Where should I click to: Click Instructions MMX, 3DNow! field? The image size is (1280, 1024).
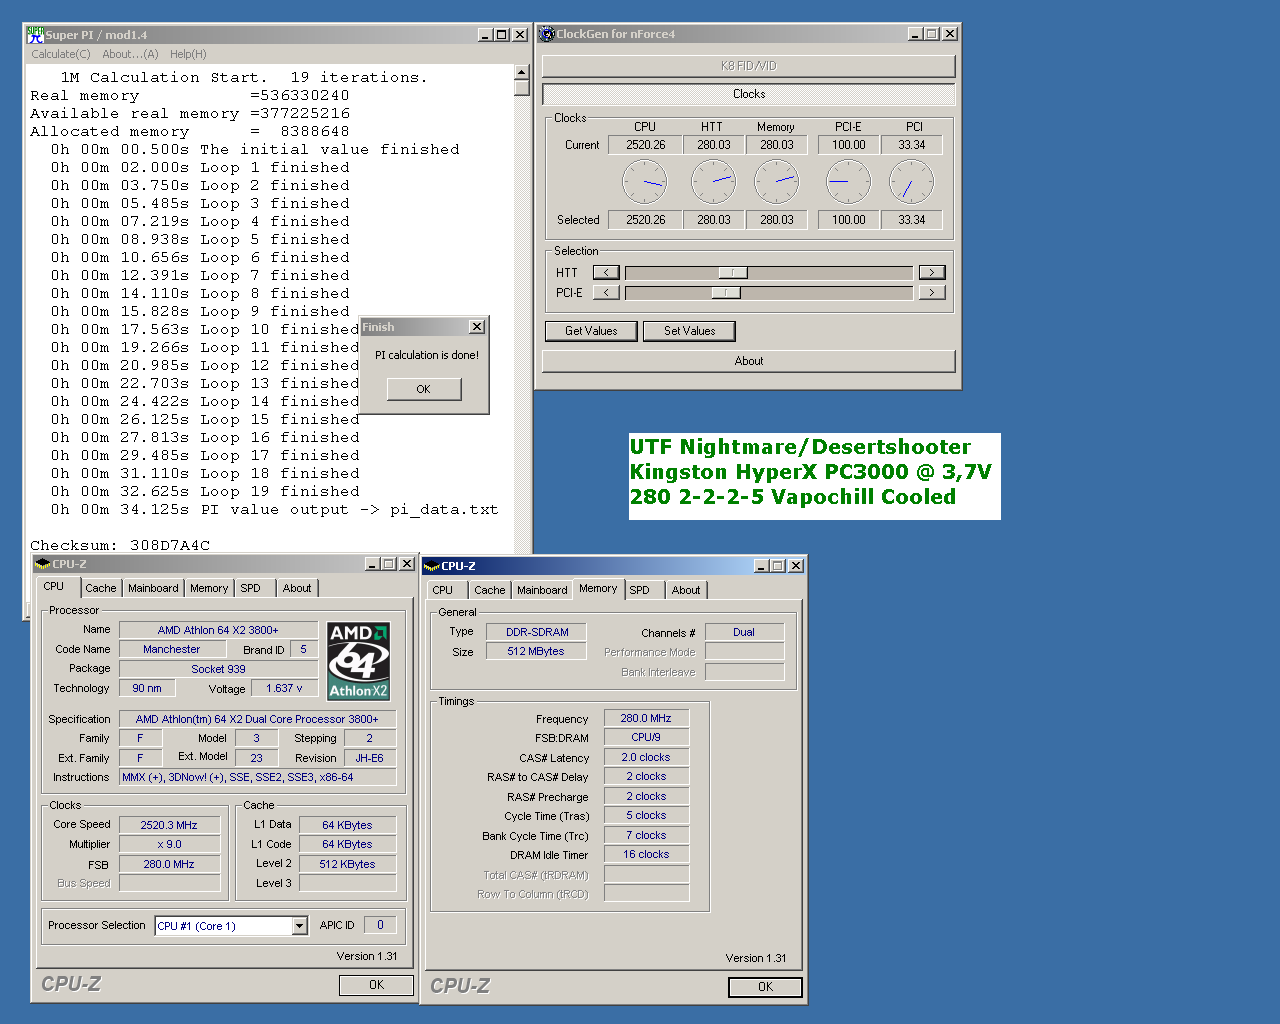[258, 777]
